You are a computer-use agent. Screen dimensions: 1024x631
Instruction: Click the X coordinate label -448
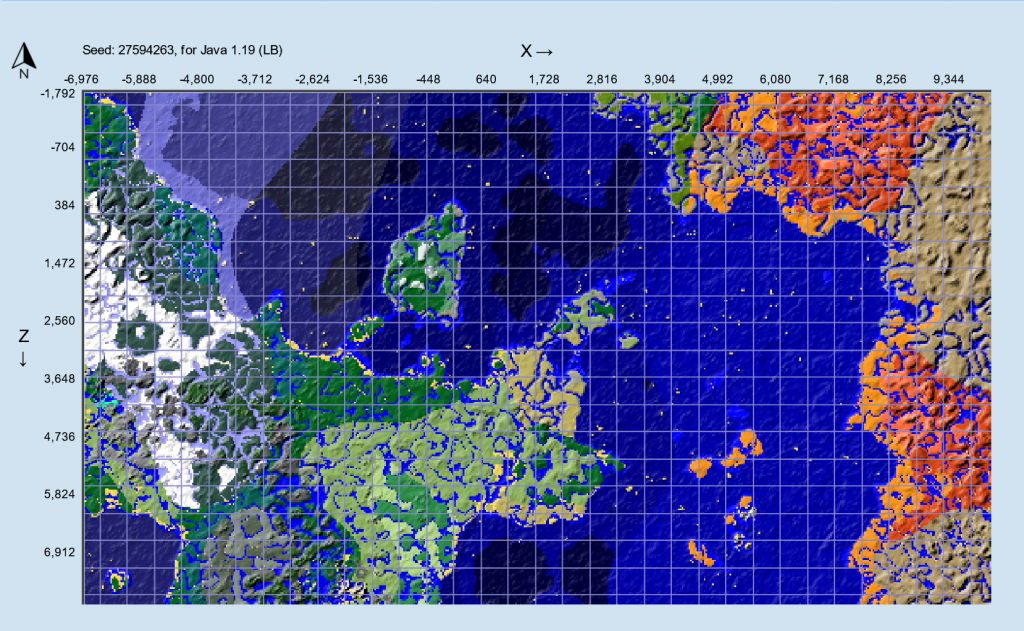point(428,78)
